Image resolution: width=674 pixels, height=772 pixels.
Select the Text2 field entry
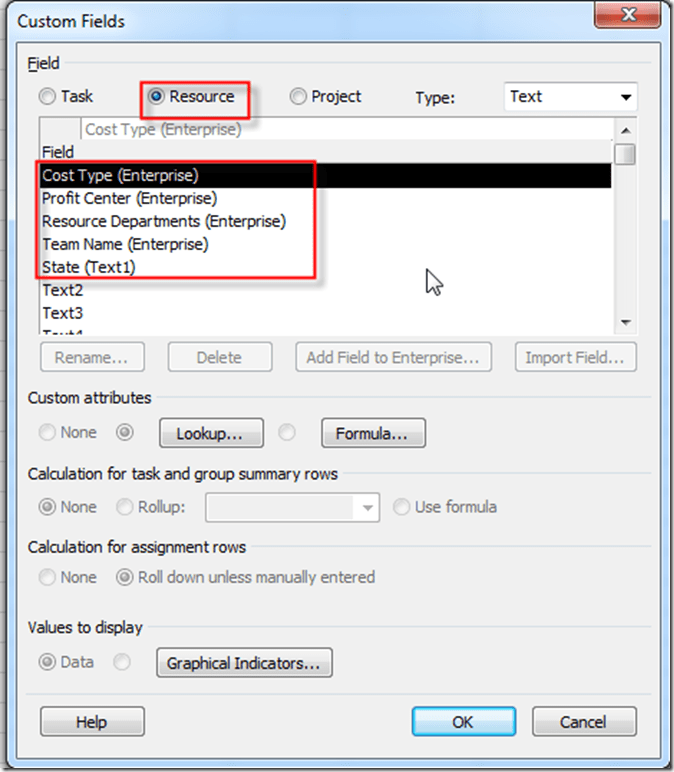click(62, 290)
